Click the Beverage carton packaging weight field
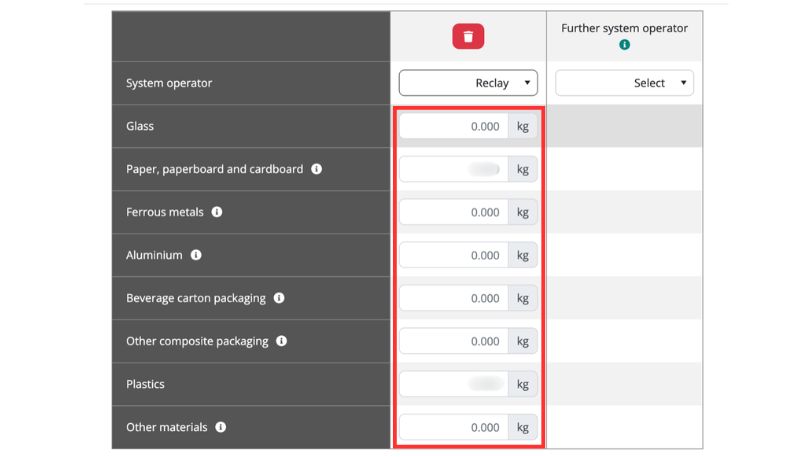812x457 pixels. pyautogui.click(x=453, y=298)
